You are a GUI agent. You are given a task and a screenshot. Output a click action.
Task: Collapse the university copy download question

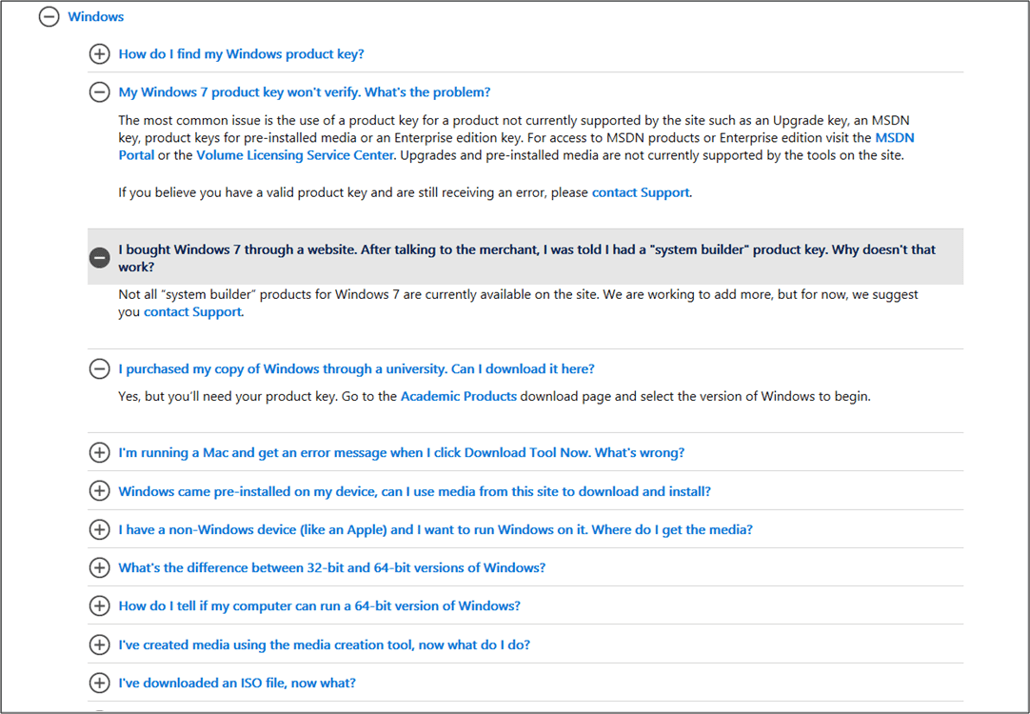[x=99, y=368]
